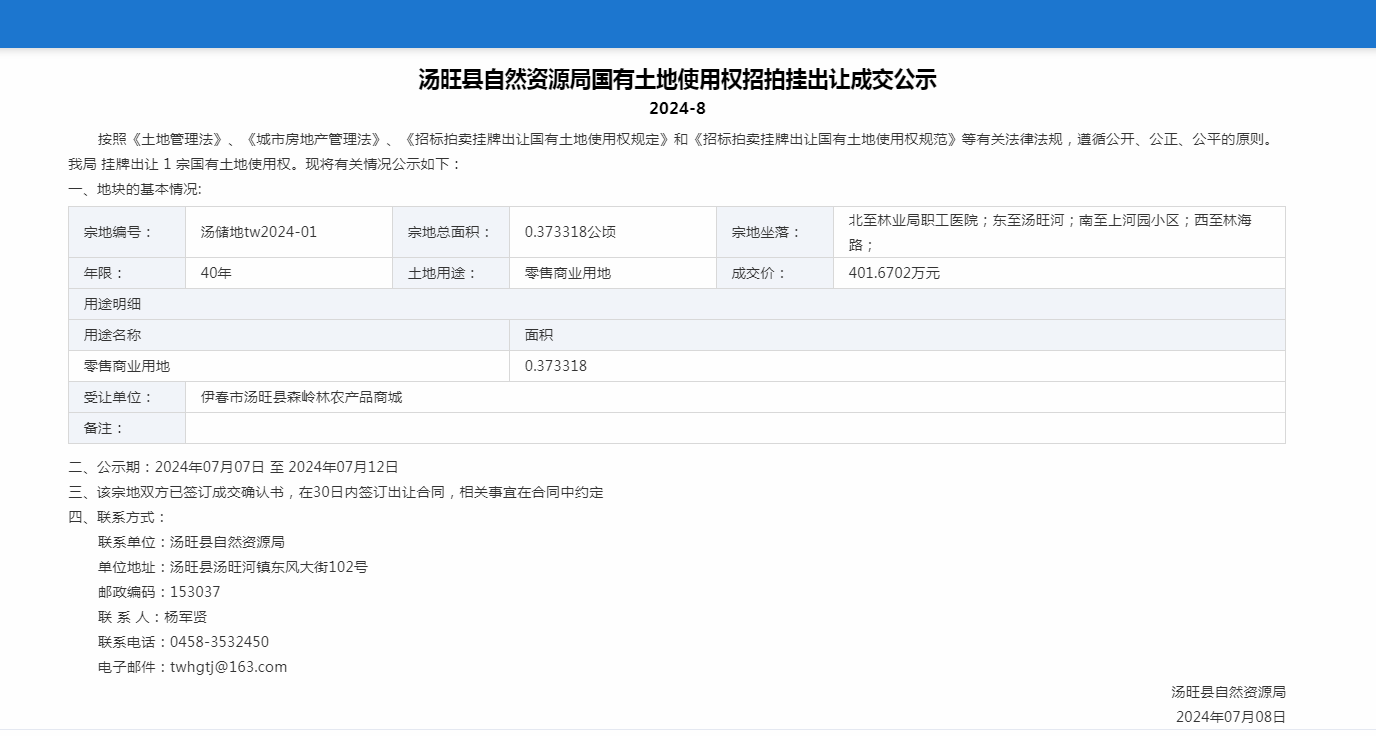Viewport: 1376px width, 736px height.
Task: Click the notice number 2024-8
Action: tap(677, 108)
